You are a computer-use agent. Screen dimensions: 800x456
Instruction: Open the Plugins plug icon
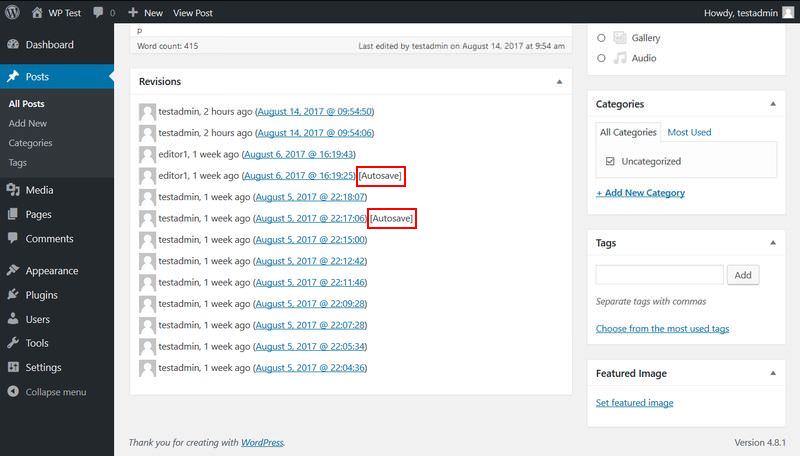tap(13, 295)
